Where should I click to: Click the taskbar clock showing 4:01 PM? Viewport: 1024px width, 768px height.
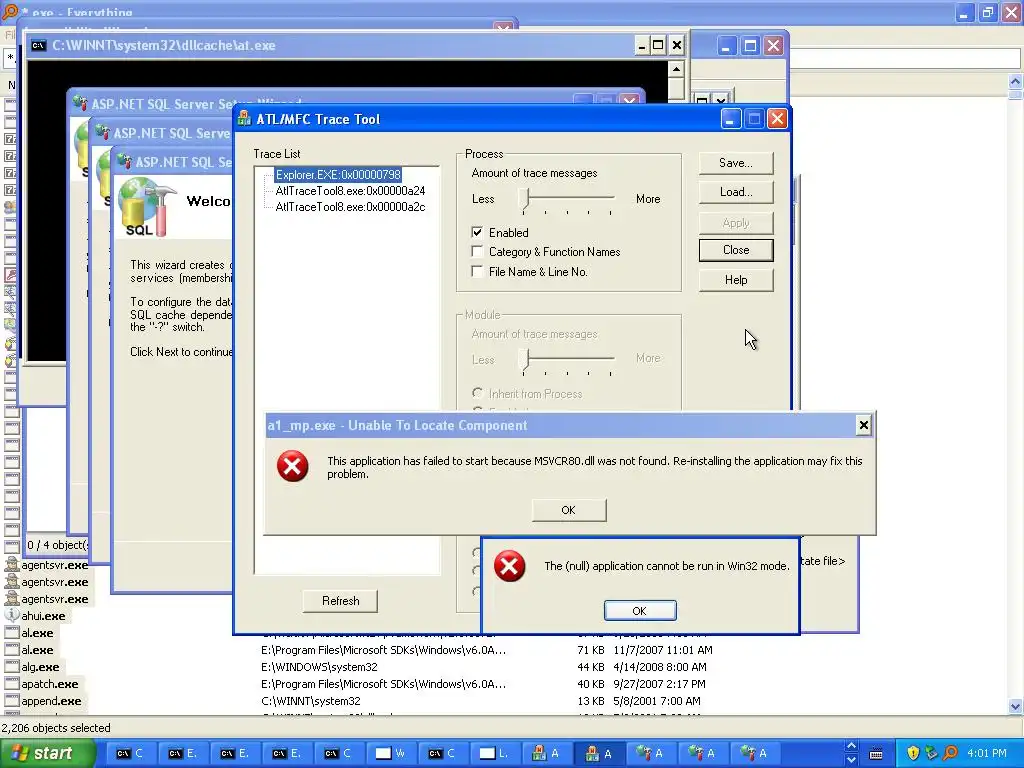pyautogui.click(x=987, y=753)
